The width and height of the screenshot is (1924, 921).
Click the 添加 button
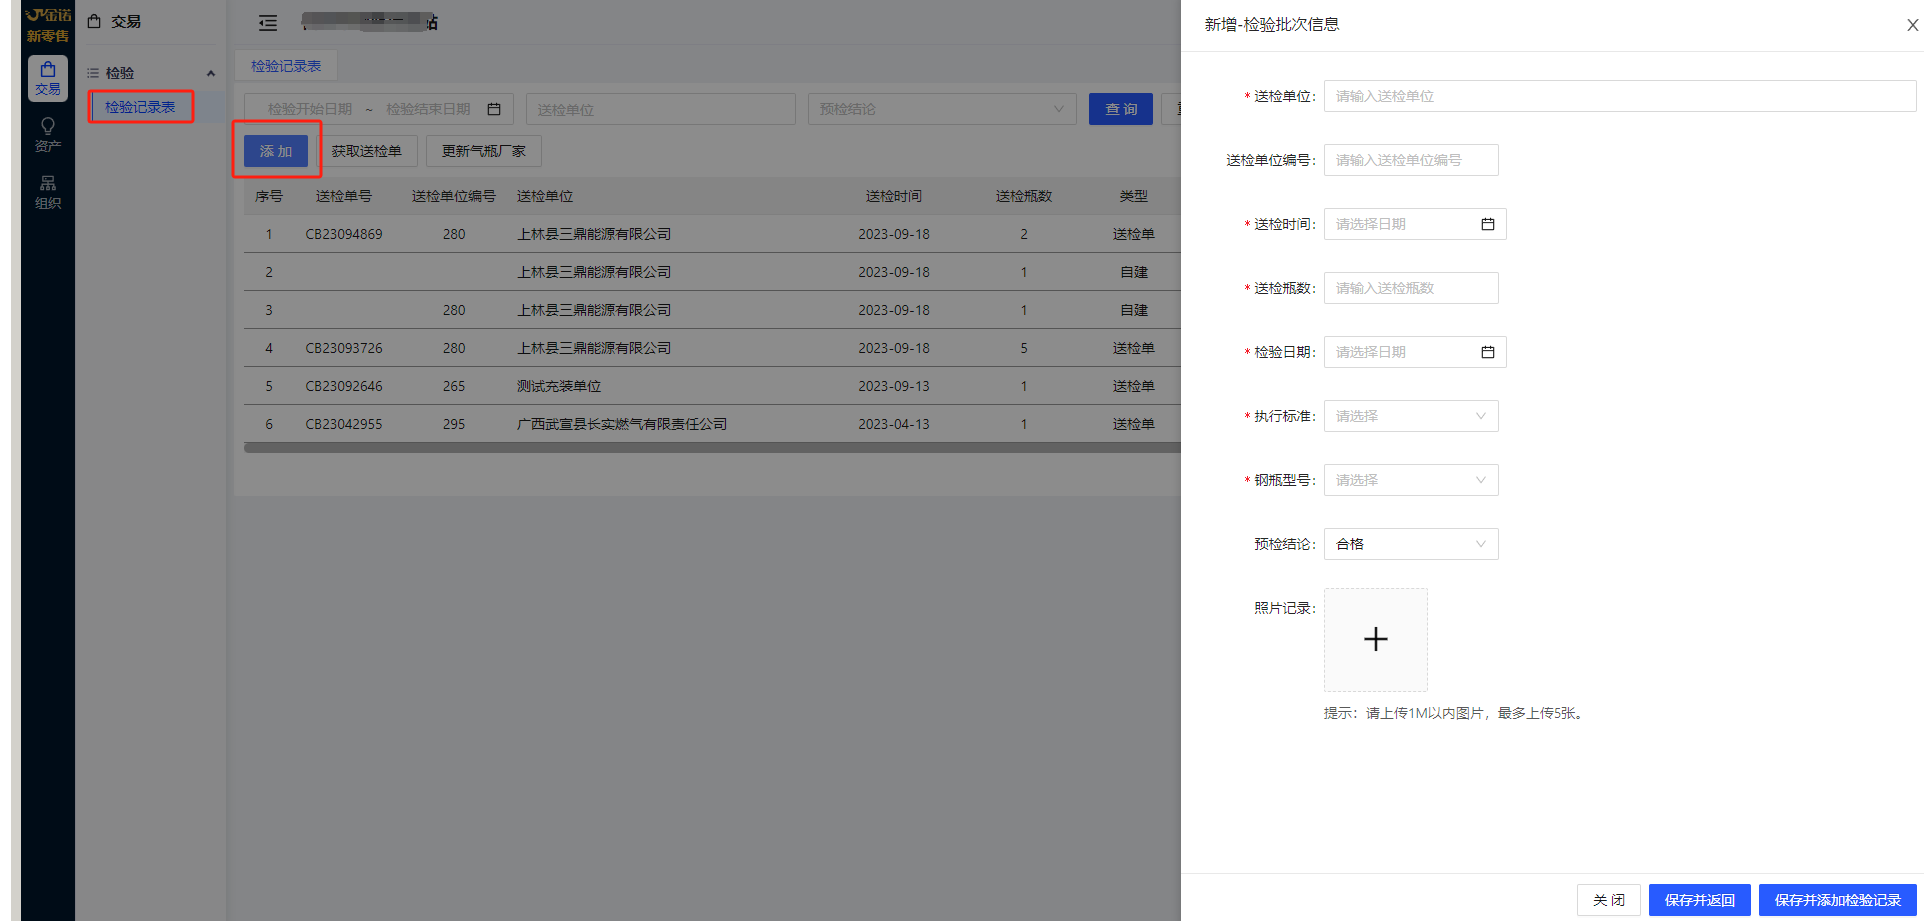coord(276,151)
